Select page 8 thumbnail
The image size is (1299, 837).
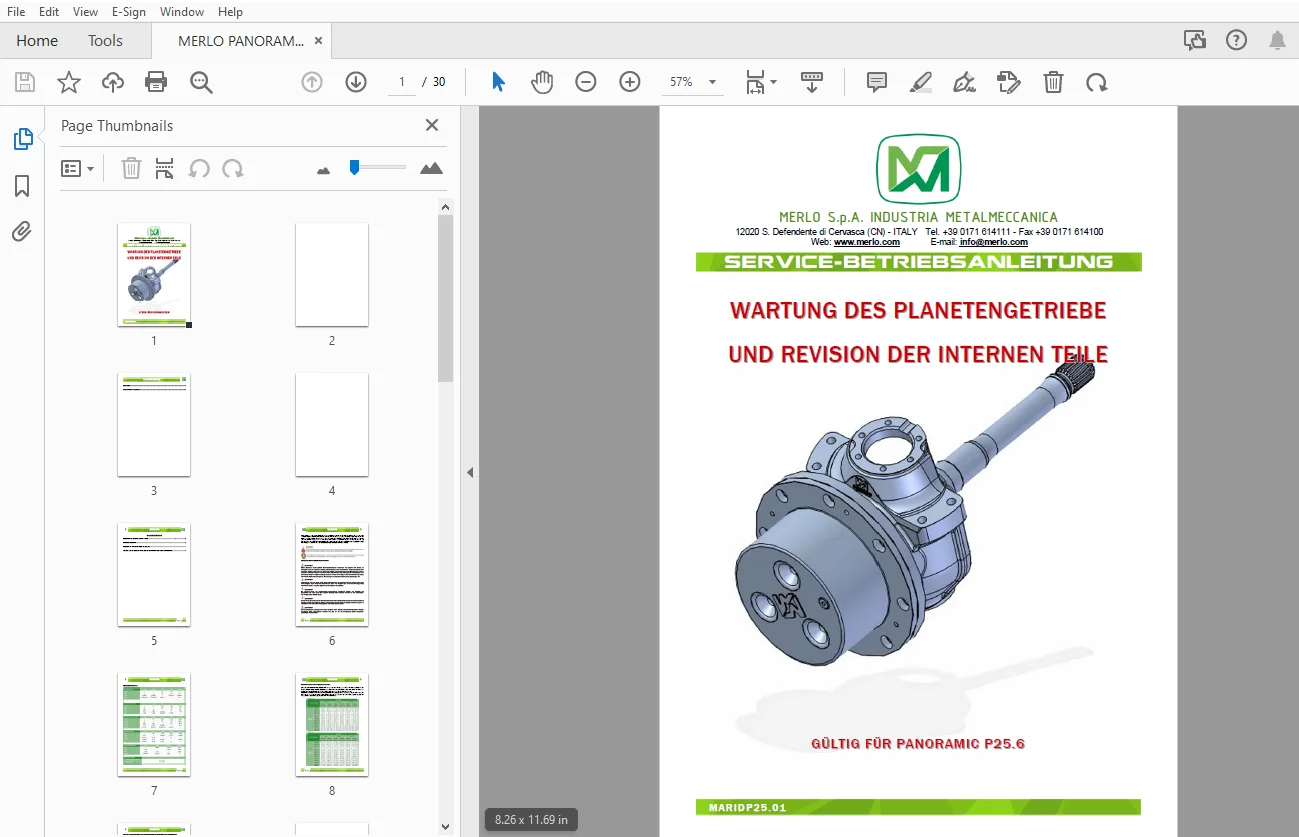pos(332,725)
